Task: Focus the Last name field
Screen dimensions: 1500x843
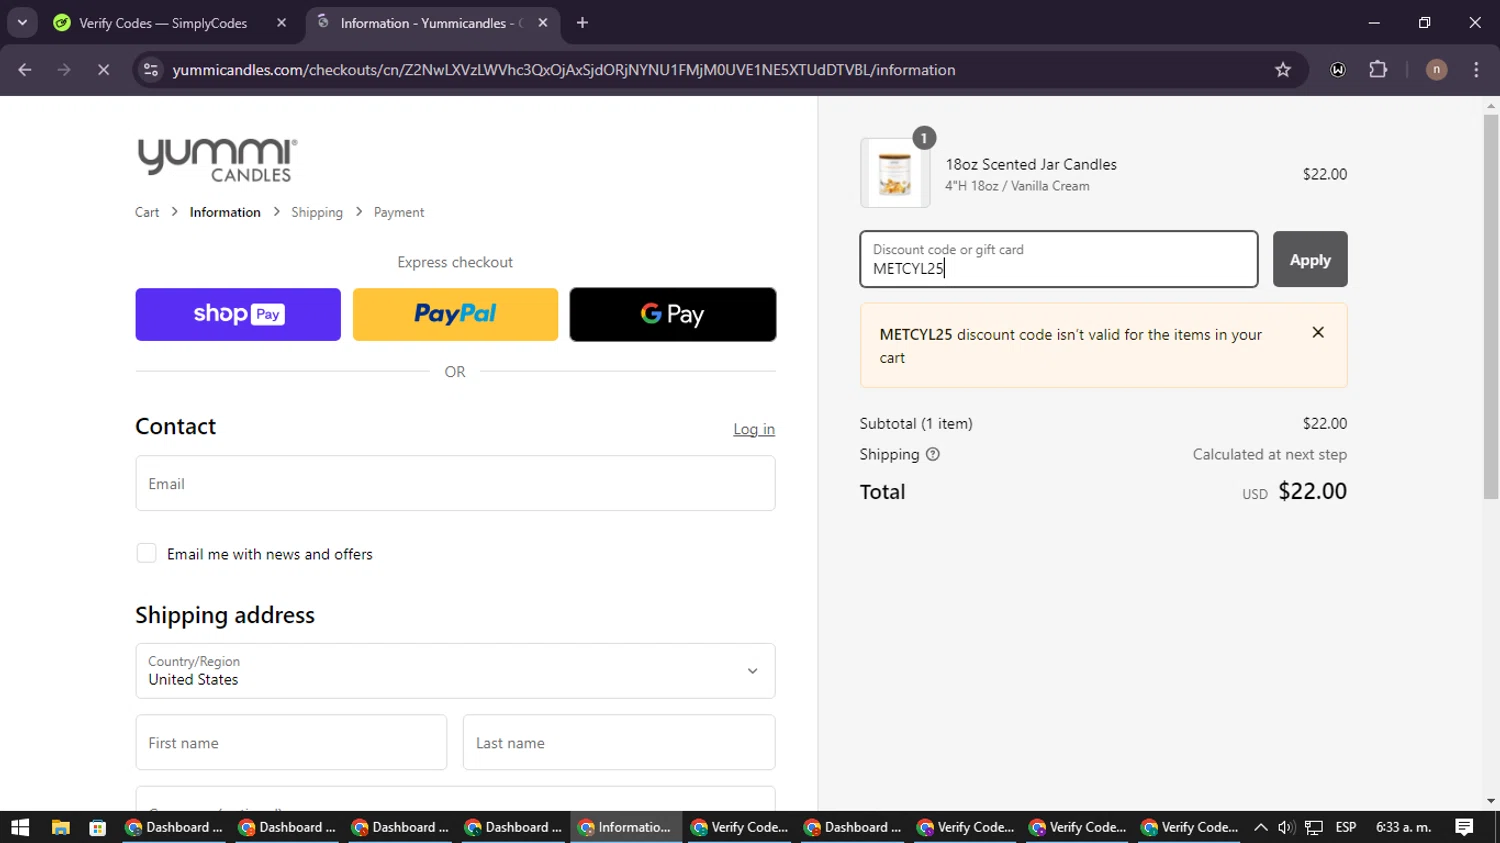Action: pos(619,742)
